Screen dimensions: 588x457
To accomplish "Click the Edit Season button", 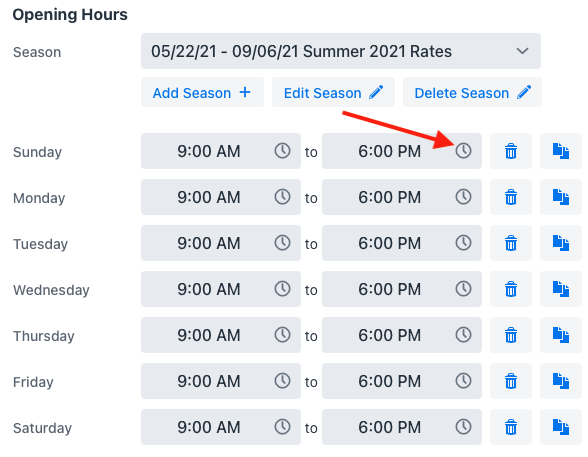I will (x=333, y=92).
